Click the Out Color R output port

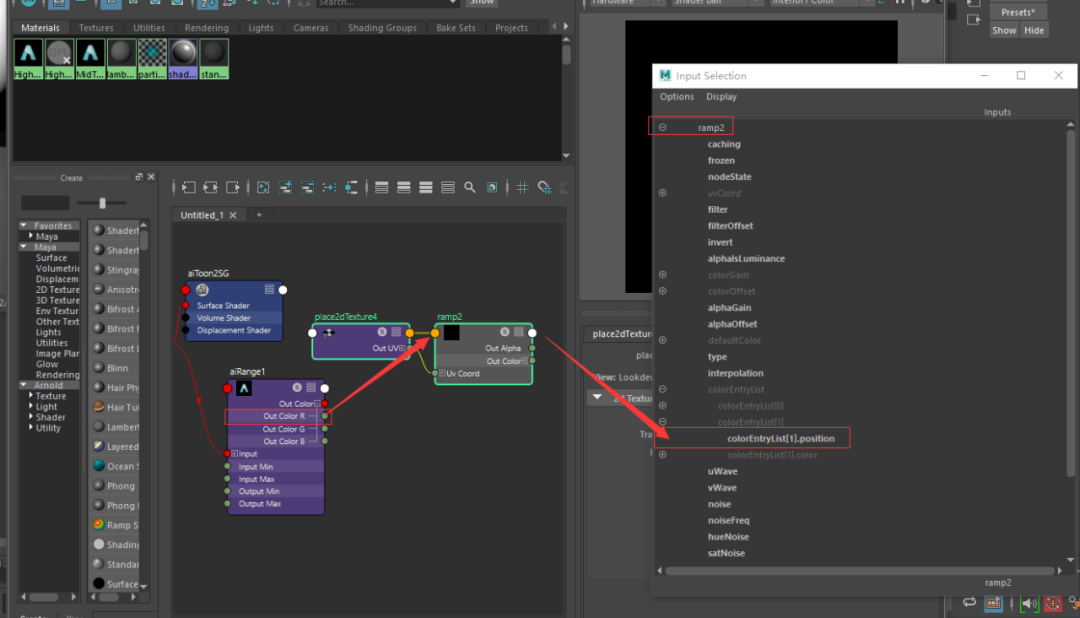324,416
